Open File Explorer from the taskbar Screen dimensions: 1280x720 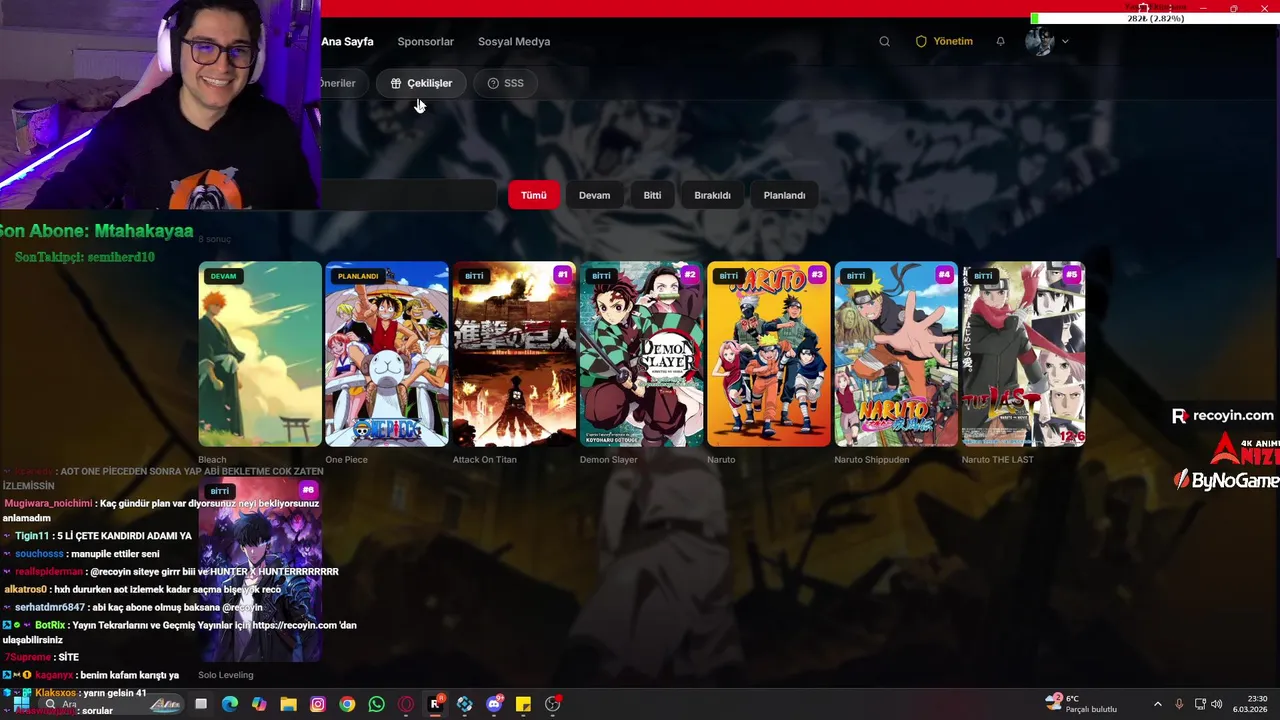(288, 704)
